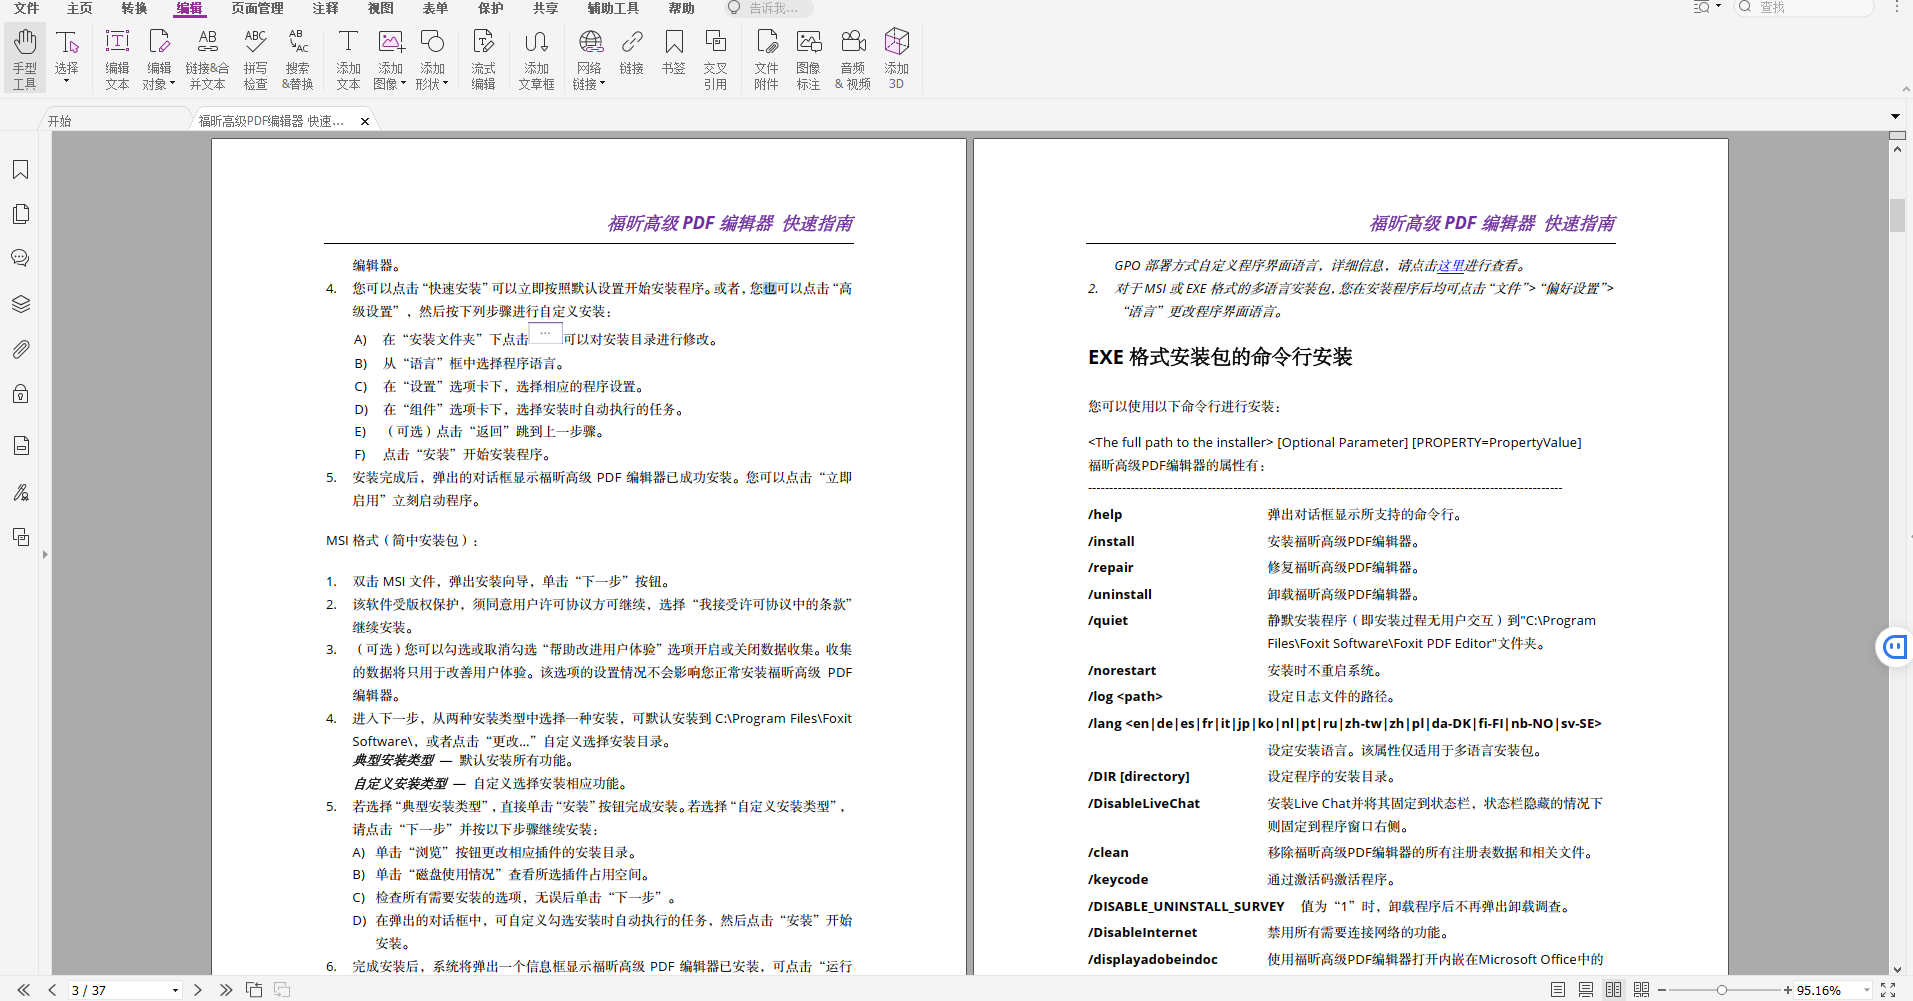1913x1001 pixels.
Task: Open the page number dropdown
Action: coord(175,990)
